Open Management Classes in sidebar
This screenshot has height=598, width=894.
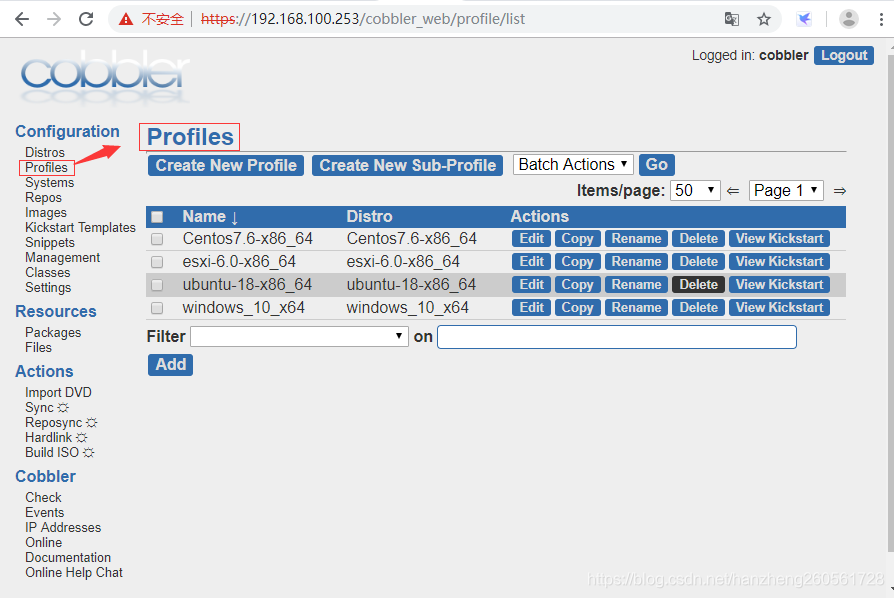point(62,265)
